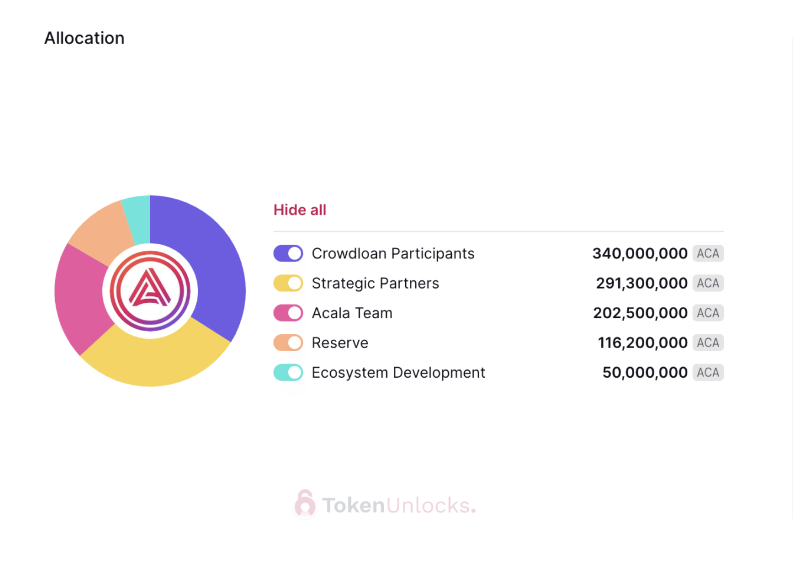The height and width of the screenshot is (562, 793).
Task: Click the 50,000,000 amount value
Action: point(645,373)
